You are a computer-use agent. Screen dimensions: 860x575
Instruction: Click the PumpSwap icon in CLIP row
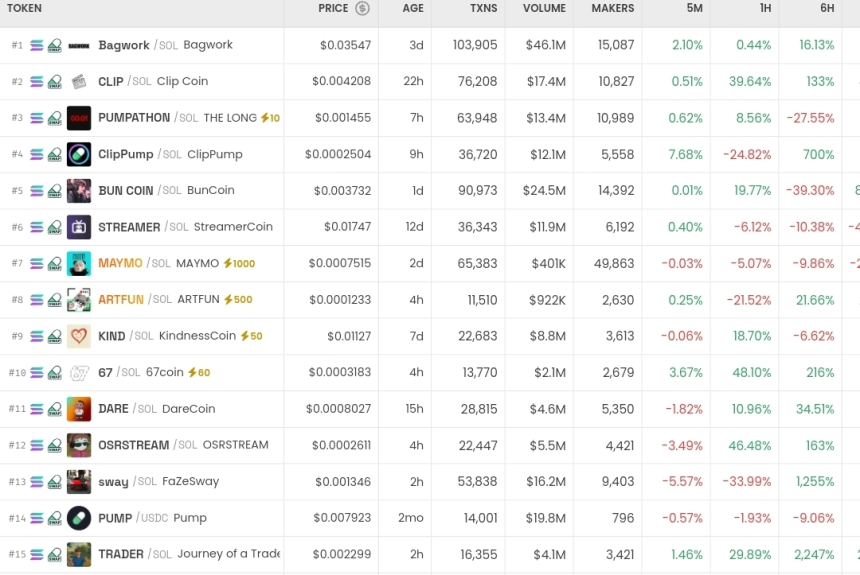pyautogui.click(x=55, y=82)
